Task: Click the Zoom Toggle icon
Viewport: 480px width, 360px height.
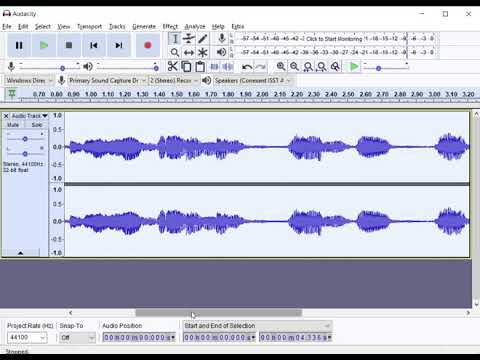Action: point(335,67)
